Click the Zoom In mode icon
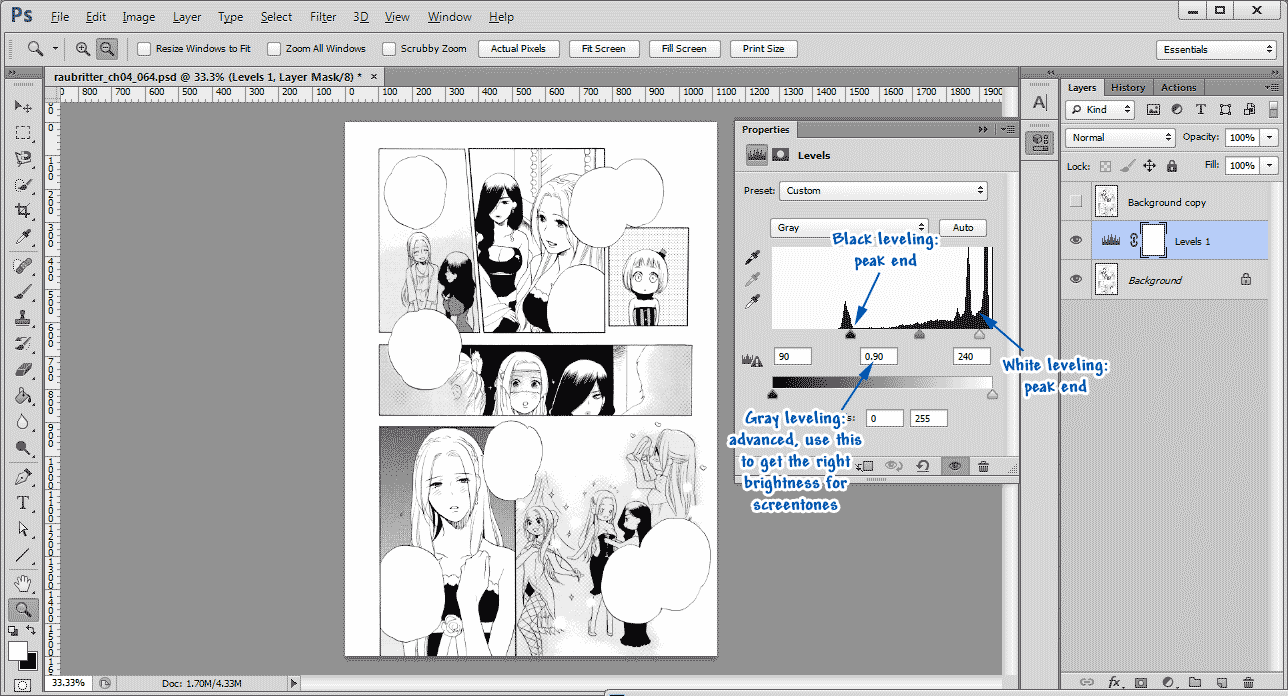Image resolution: width=1288 pixels, height=696 pixels. click(x=83, y=48)
